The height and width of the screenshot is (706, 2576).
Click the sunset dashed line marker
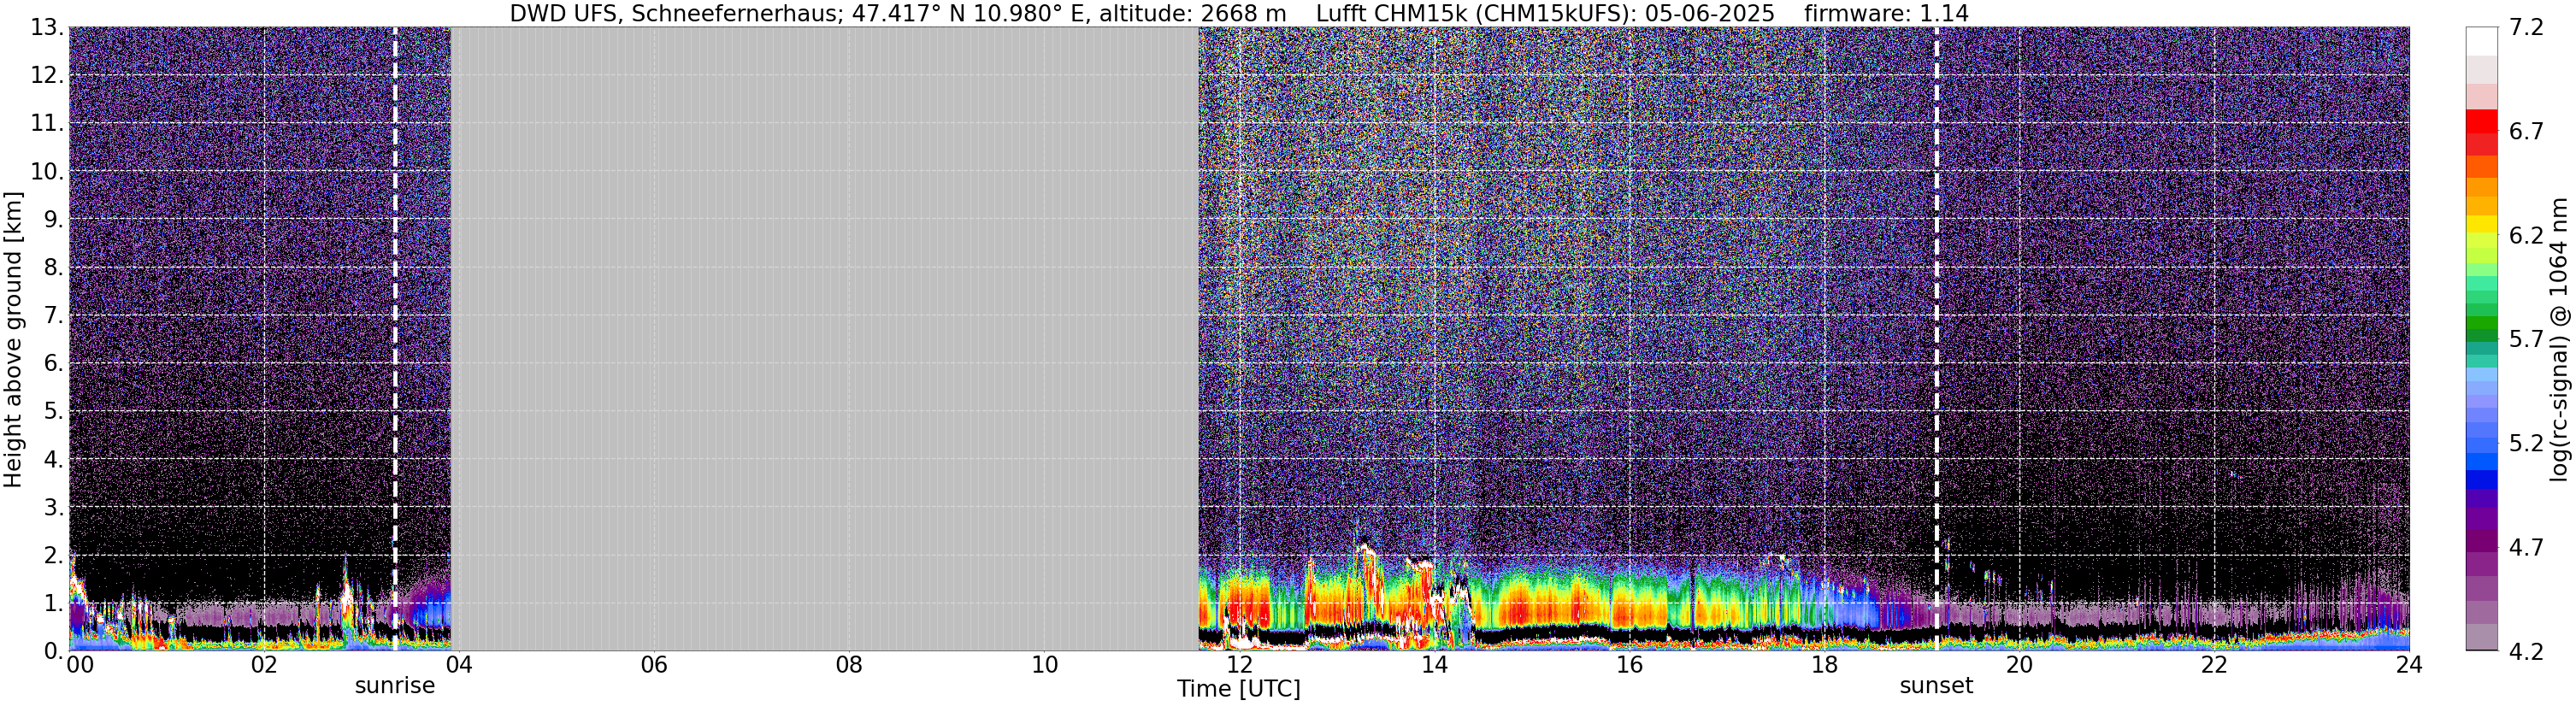point(1937,339)
